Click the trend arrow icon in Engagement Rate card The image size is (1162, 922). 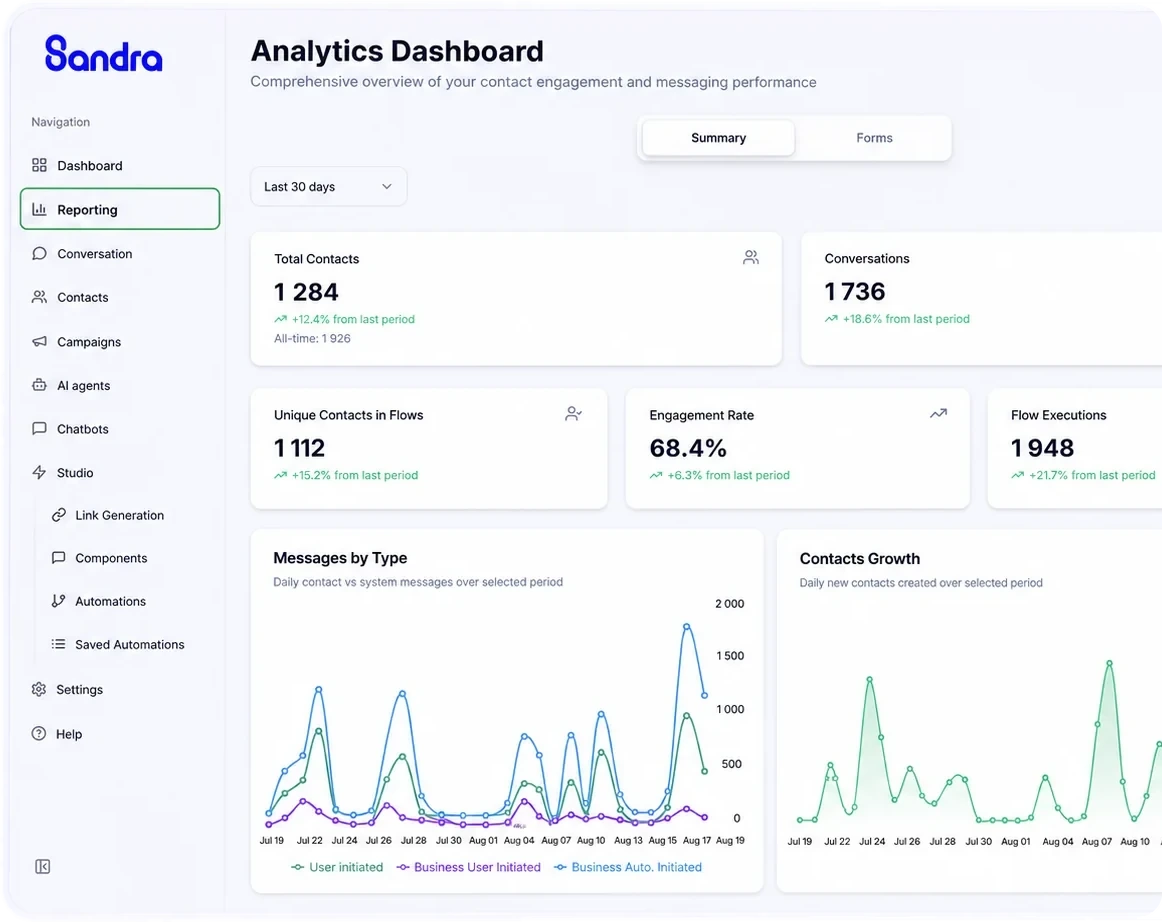tap(938, 414)
